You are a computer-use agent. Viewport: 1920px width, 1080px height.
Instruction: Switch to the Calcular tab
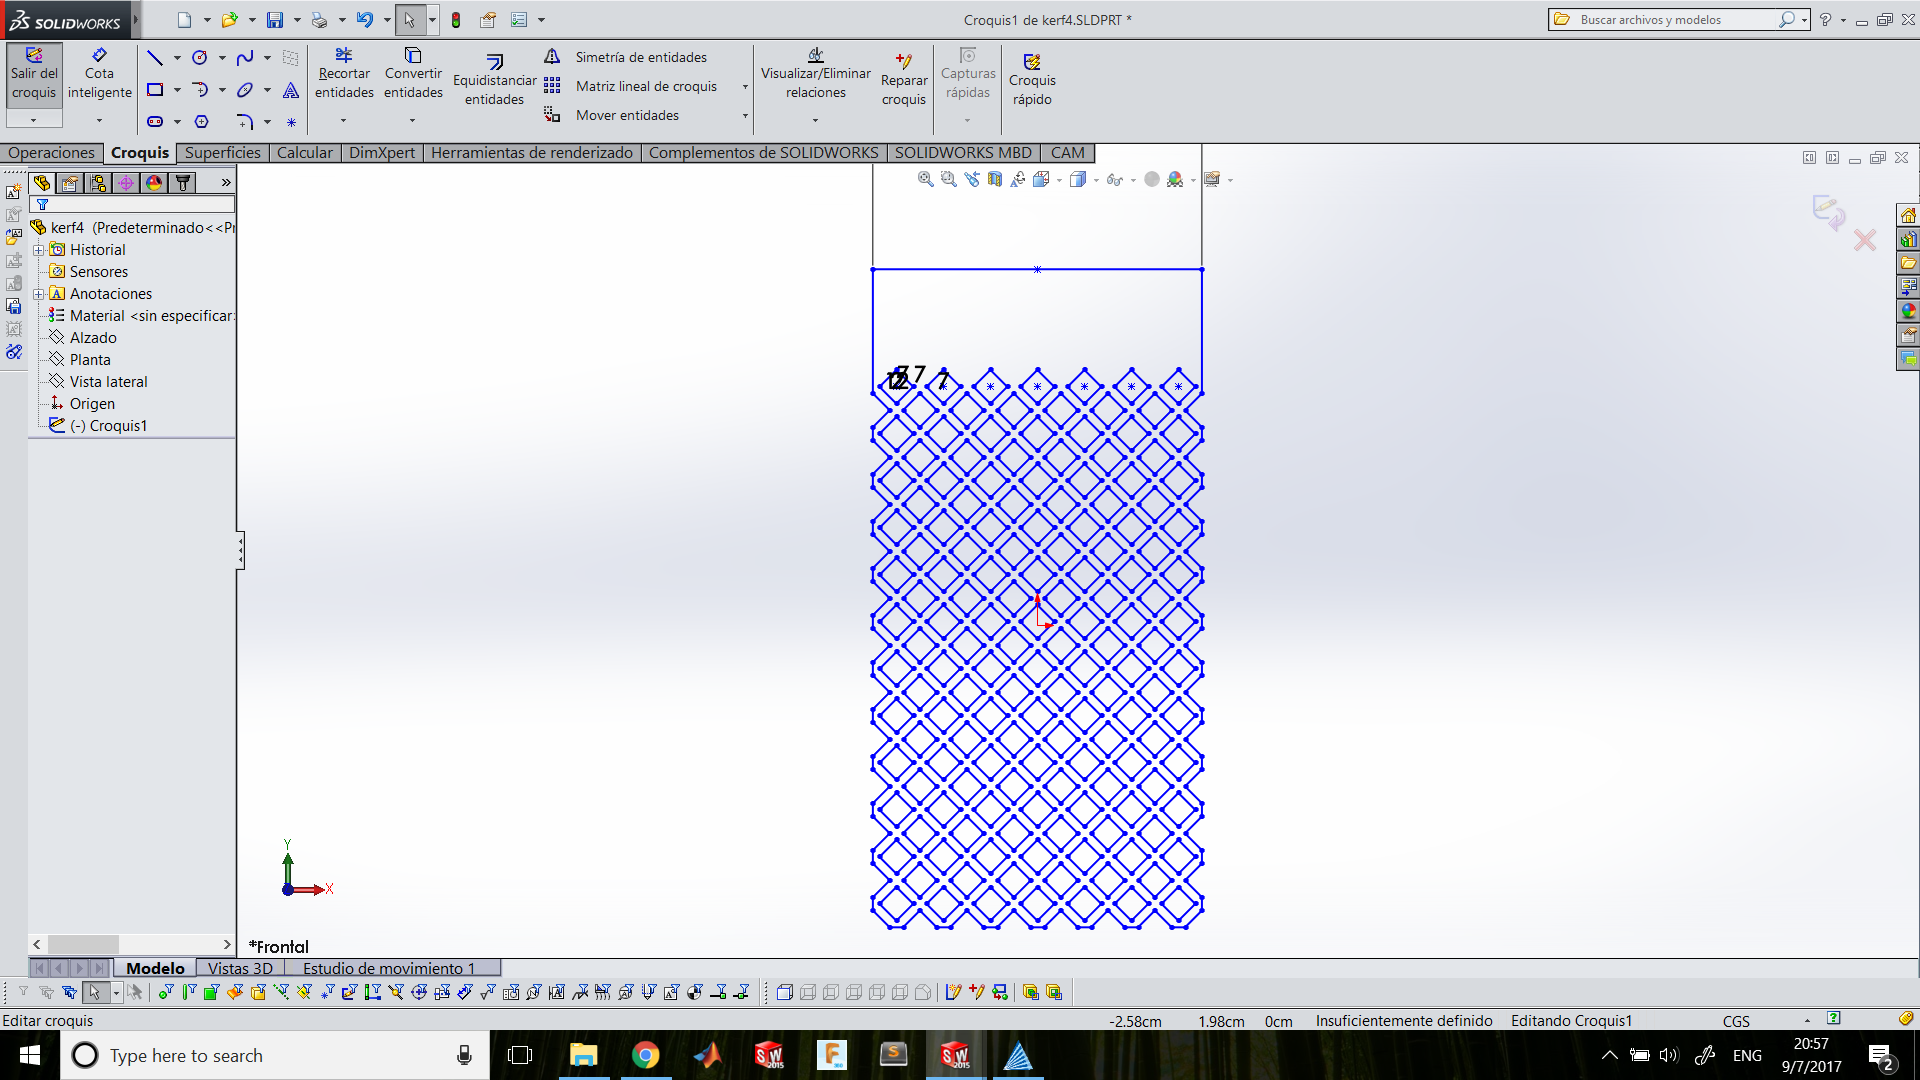(x=304, y=153)
